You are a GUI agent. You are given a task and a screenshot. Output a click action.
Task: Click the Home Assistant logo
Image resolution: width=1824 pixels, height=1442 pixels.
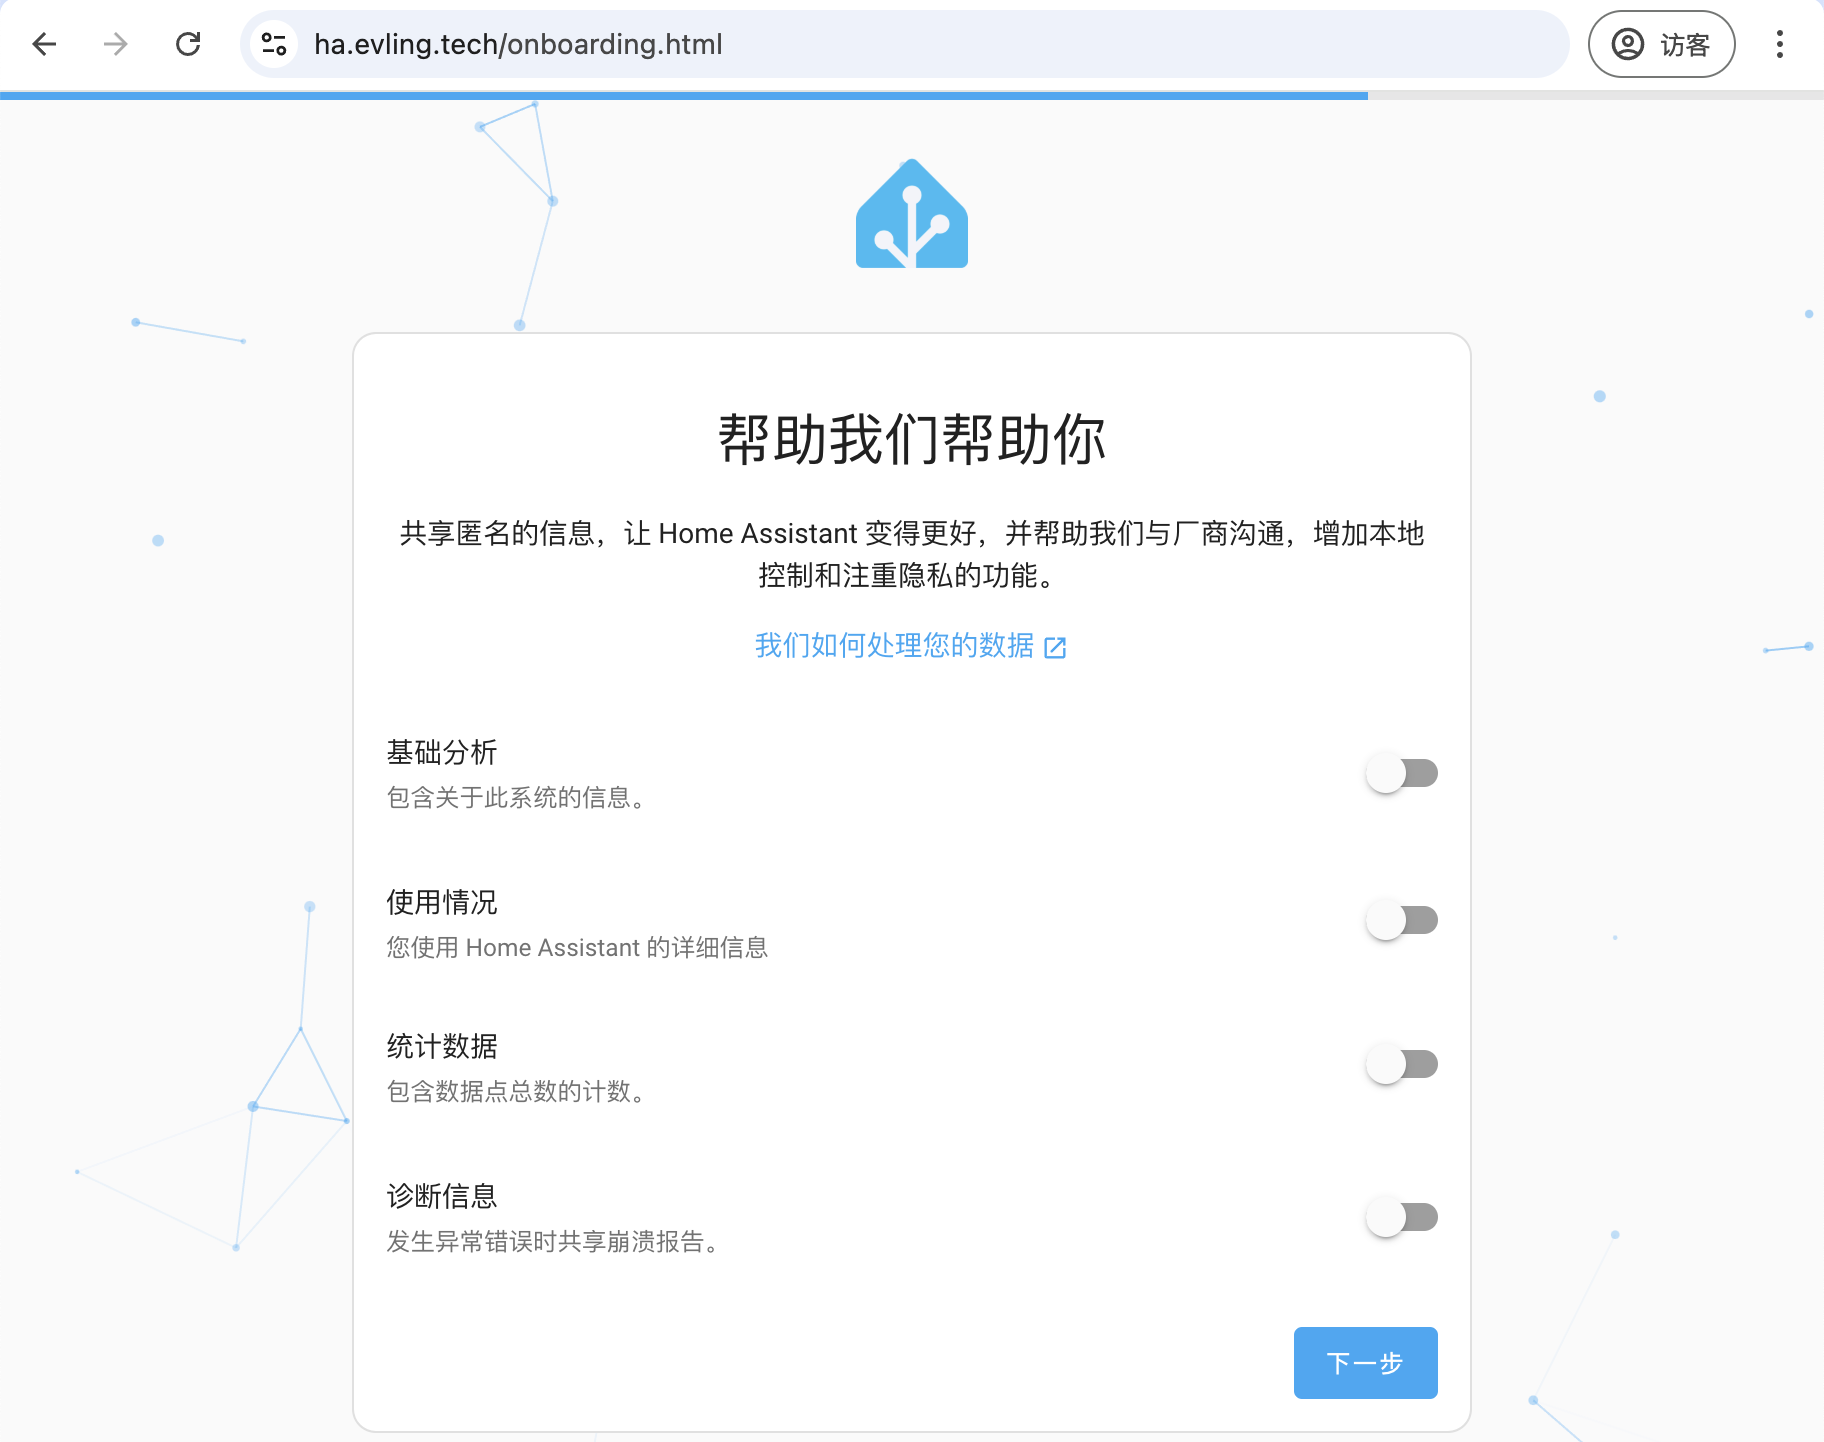(912, 213)
